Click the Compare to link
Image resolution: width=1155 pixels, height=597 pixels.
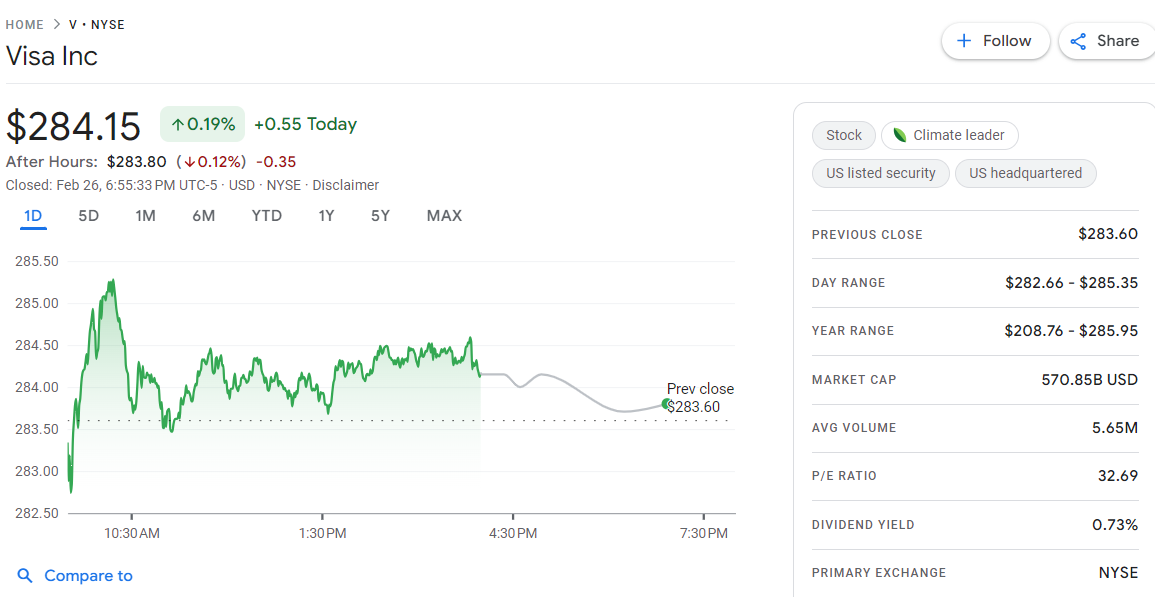[x=88, y=576]
